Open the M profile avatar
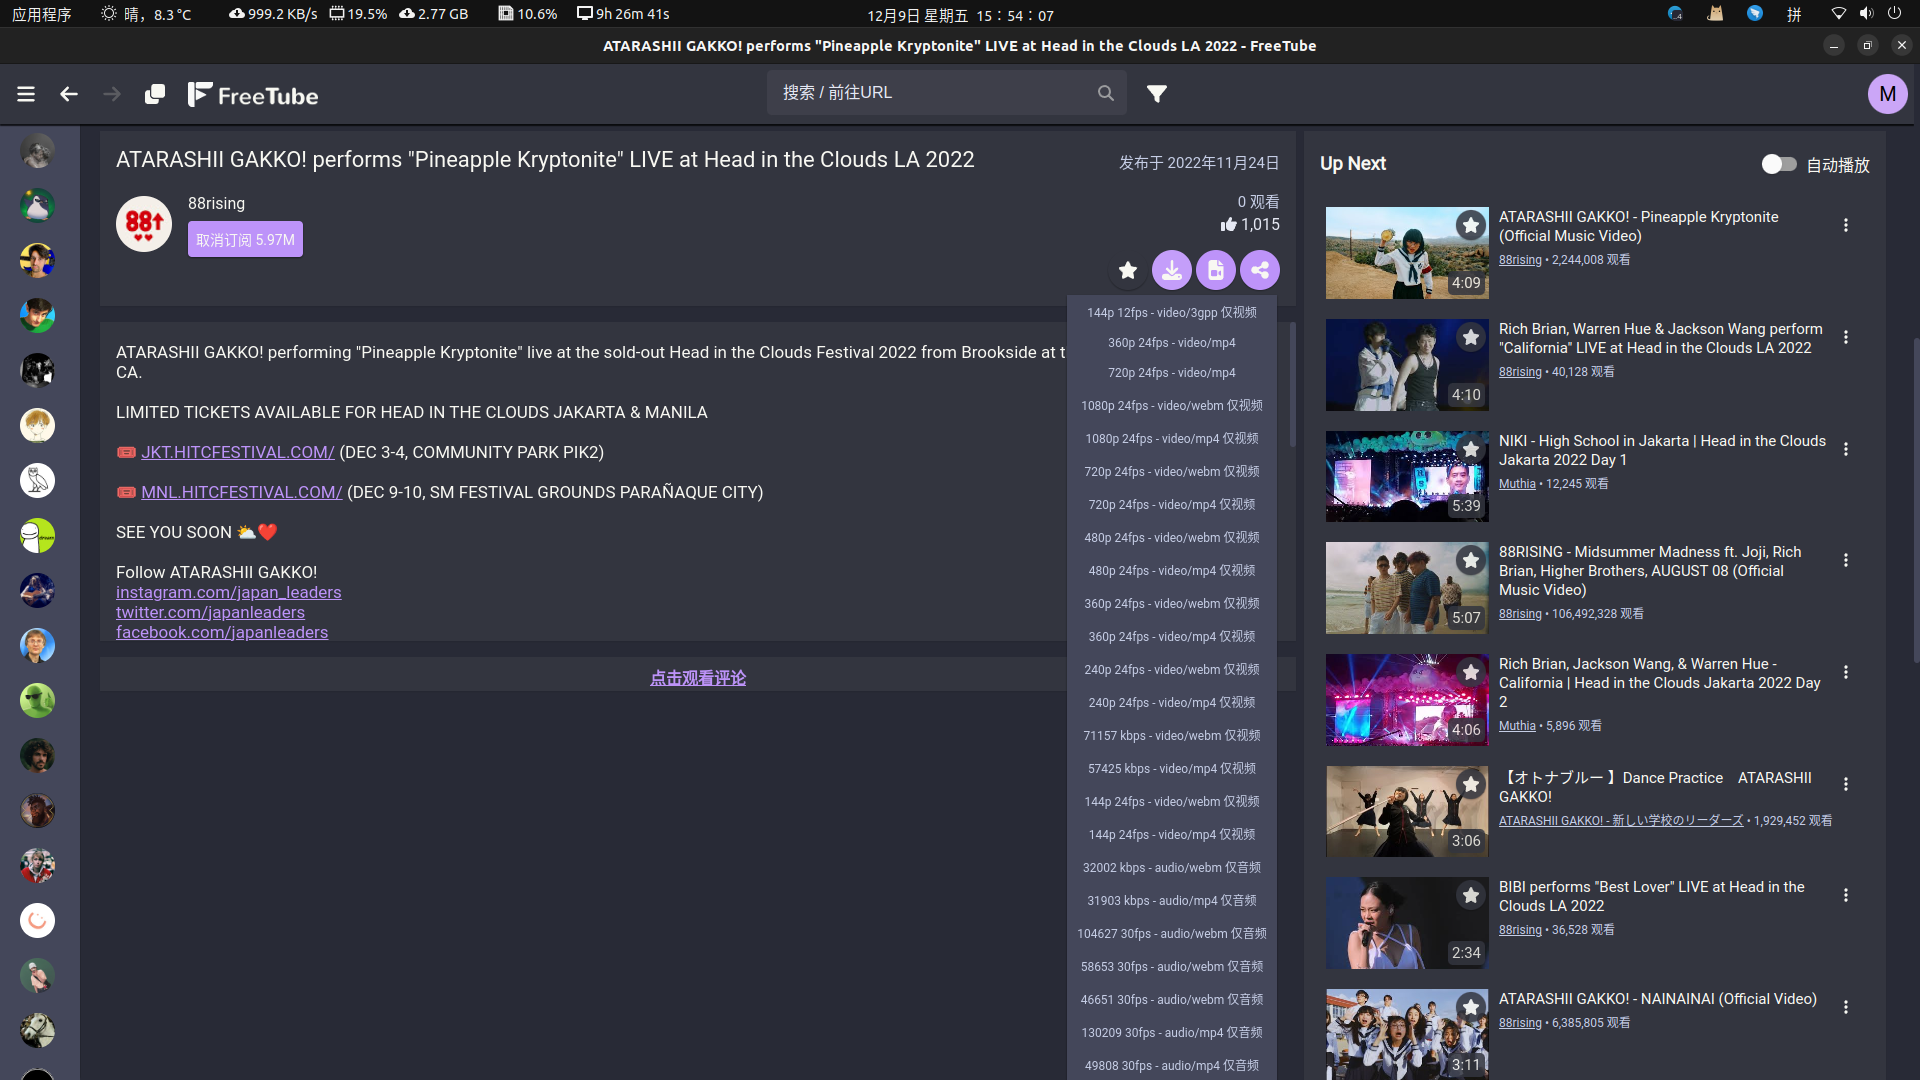 click(x=1887, y=94)
